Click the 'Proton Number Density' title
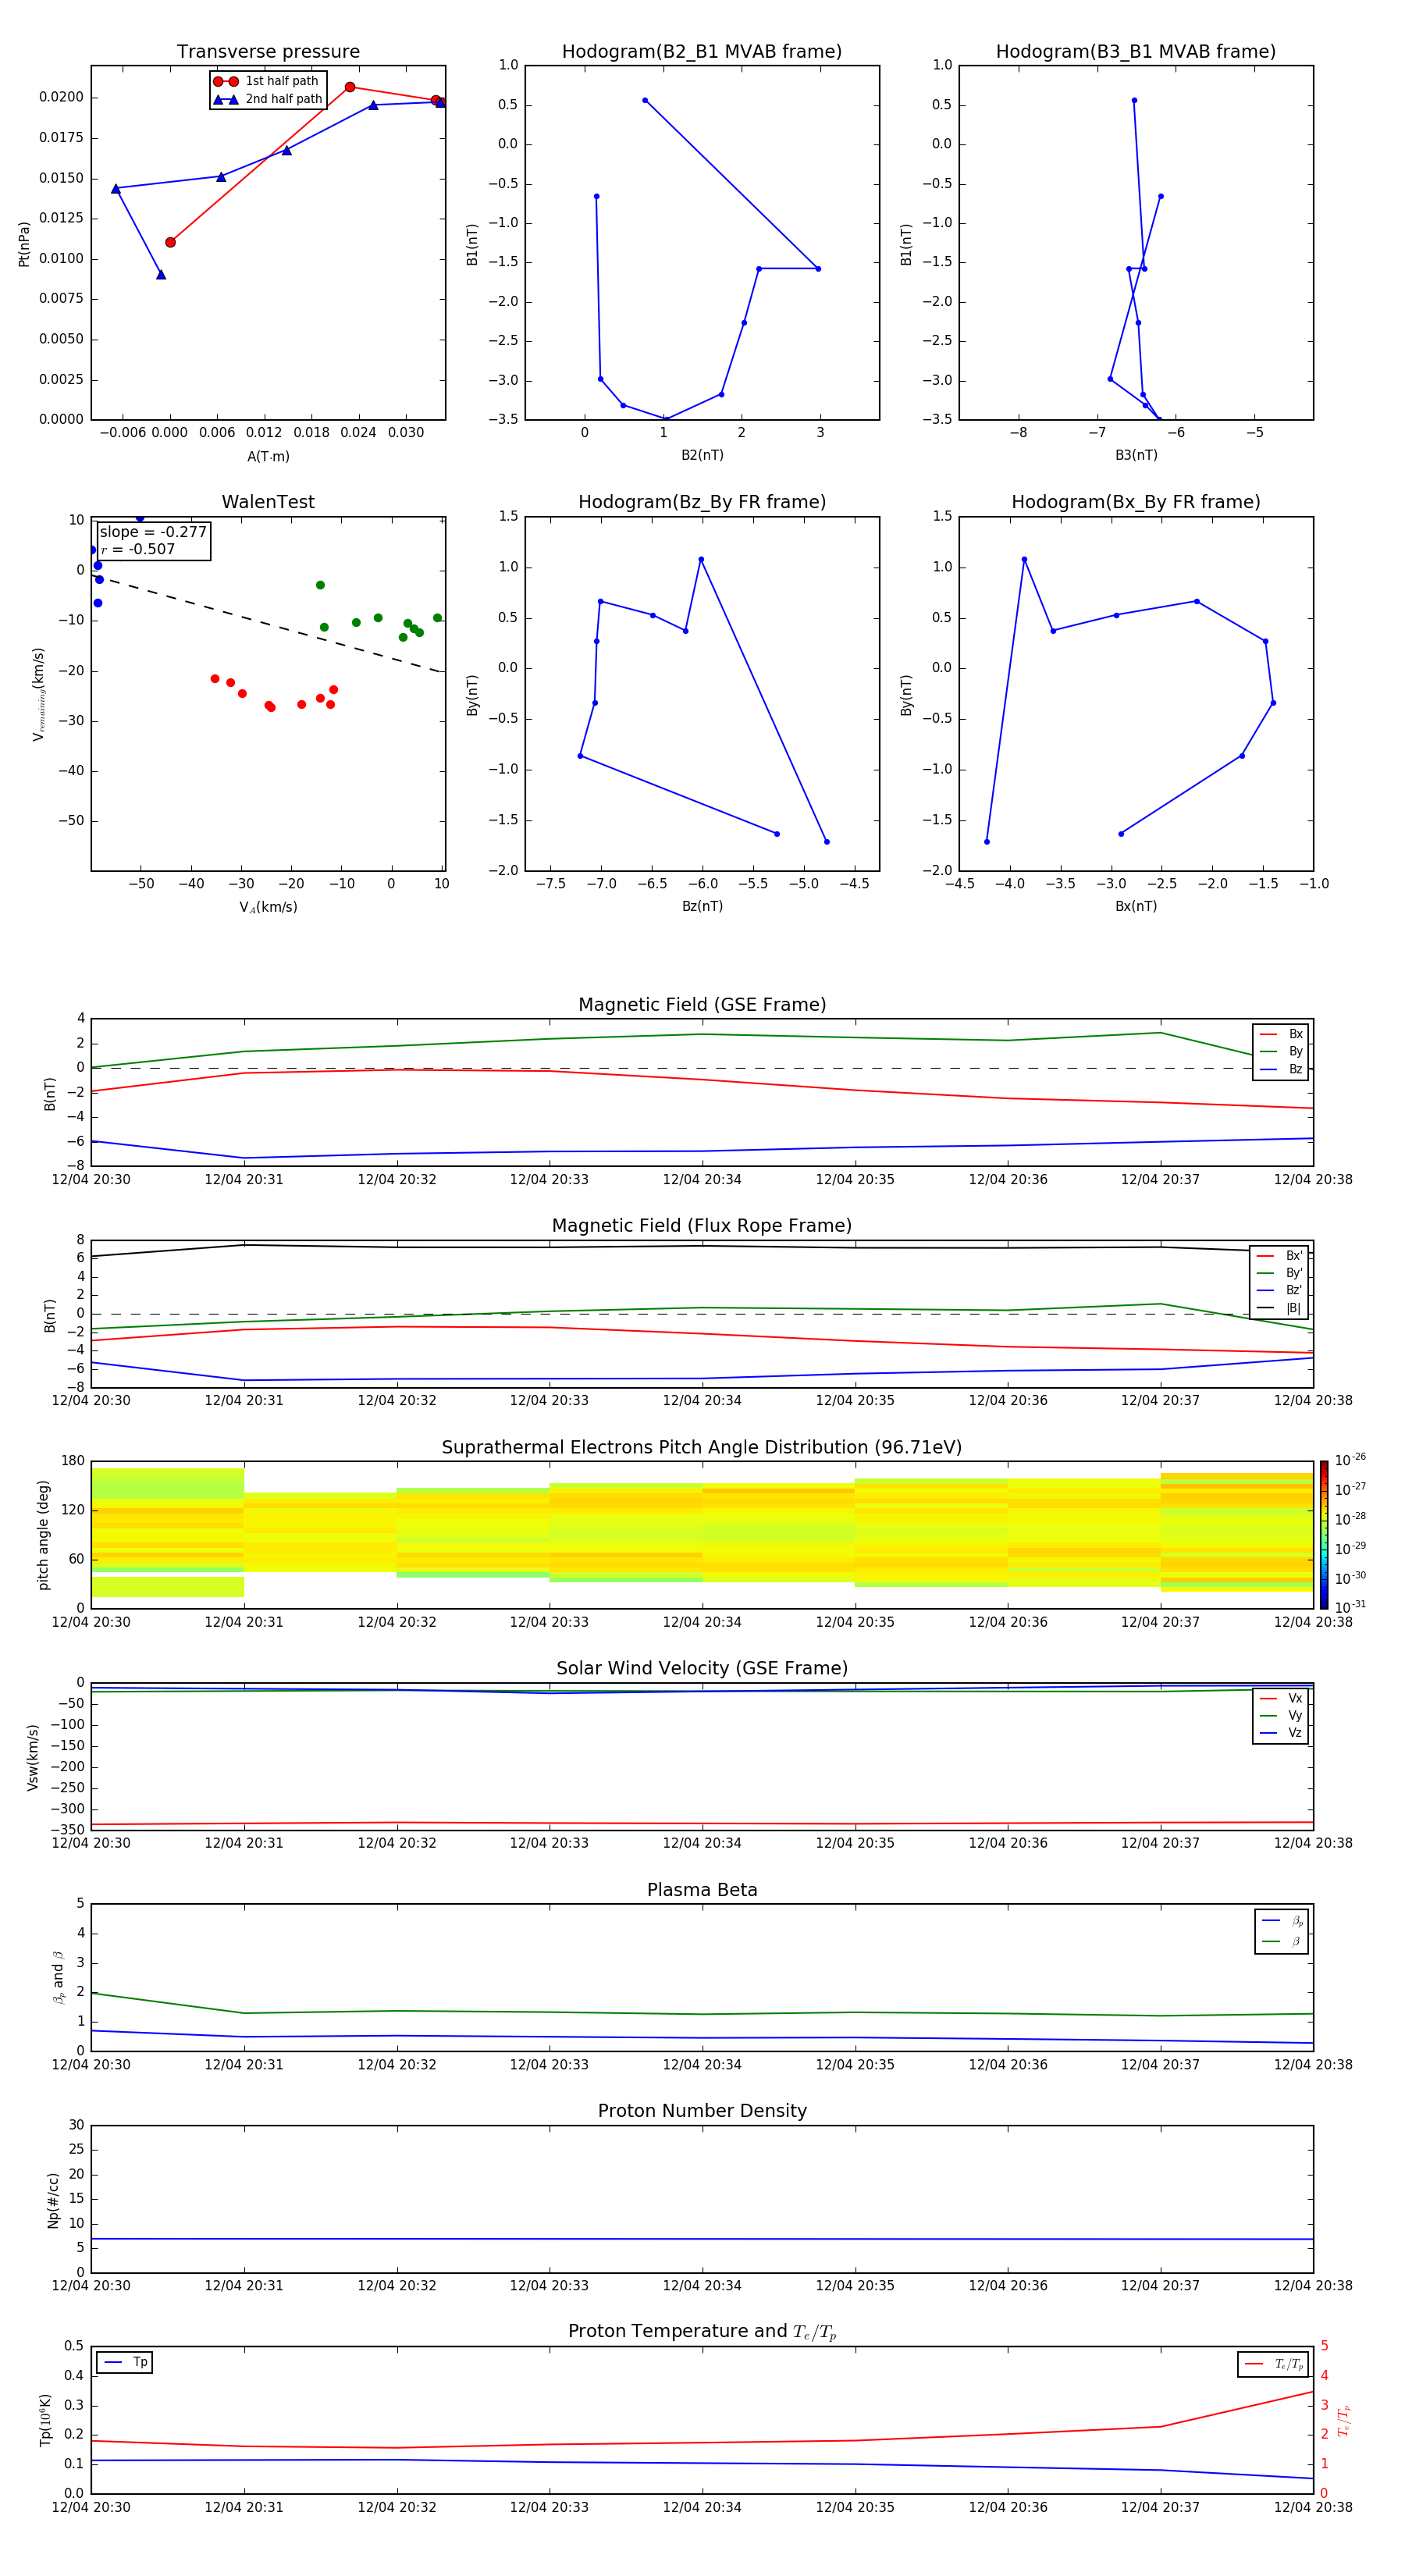The image size is (1405, 2576). 702,2111
